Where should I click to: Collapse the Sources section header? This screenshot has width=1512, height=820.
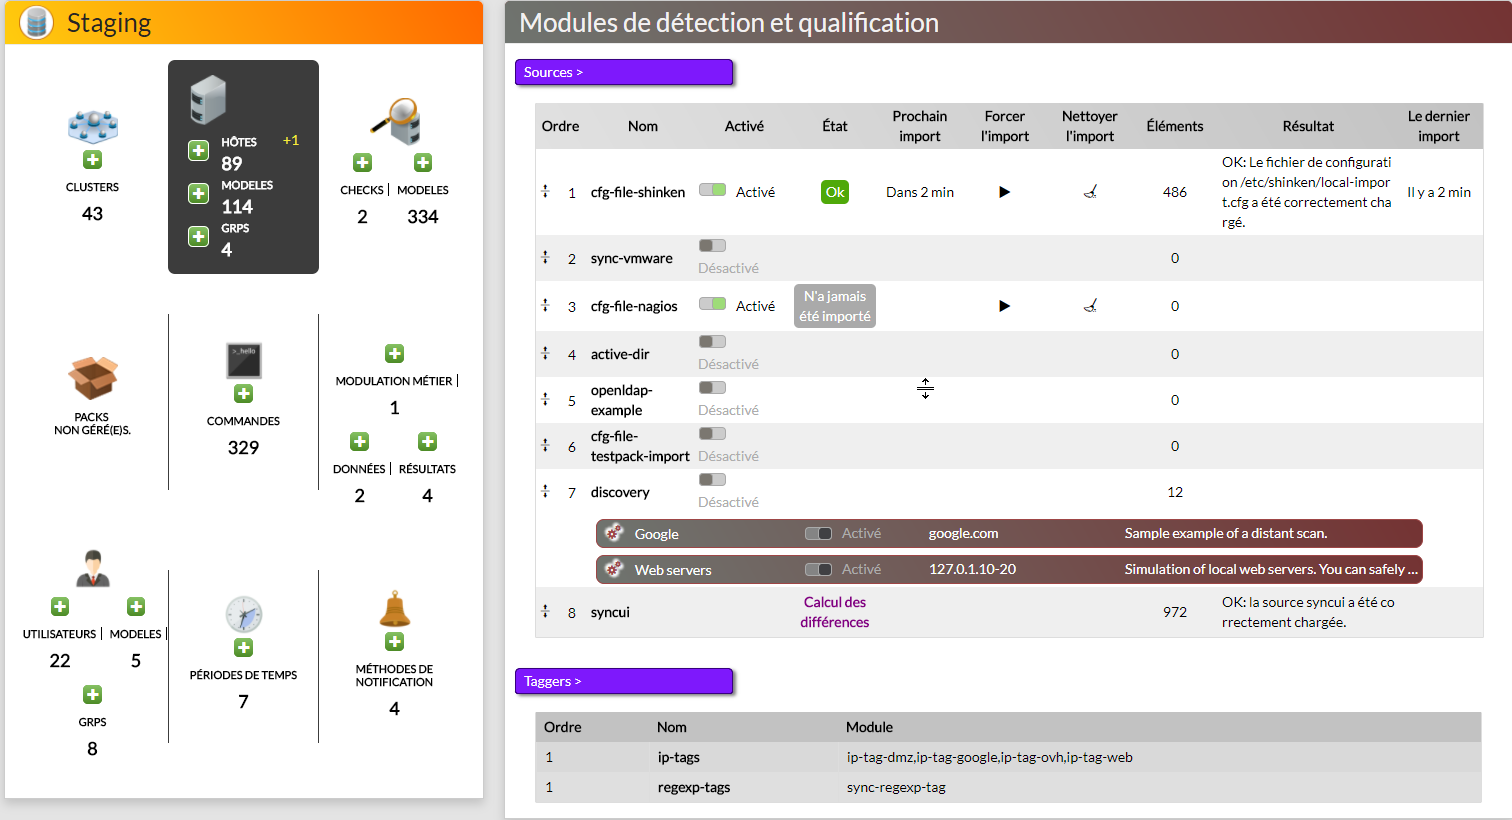point(623,72)
